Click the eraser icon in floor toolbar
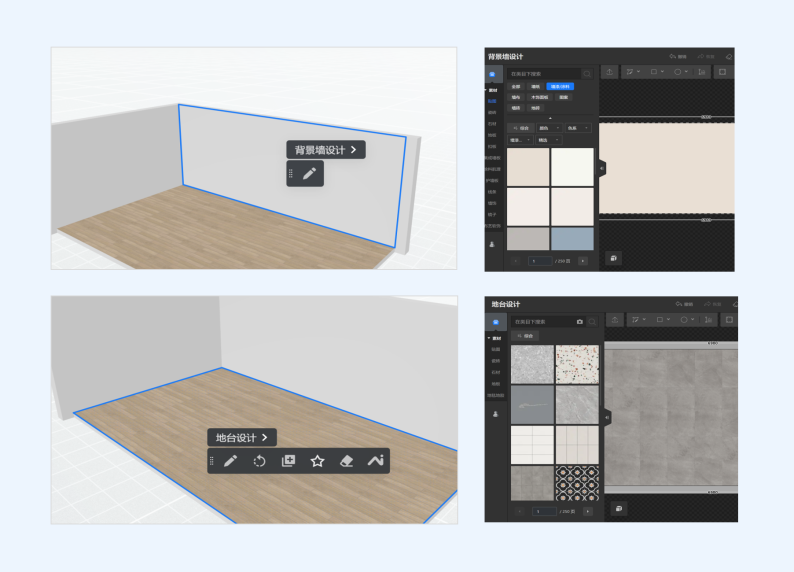 click(346, 461)
